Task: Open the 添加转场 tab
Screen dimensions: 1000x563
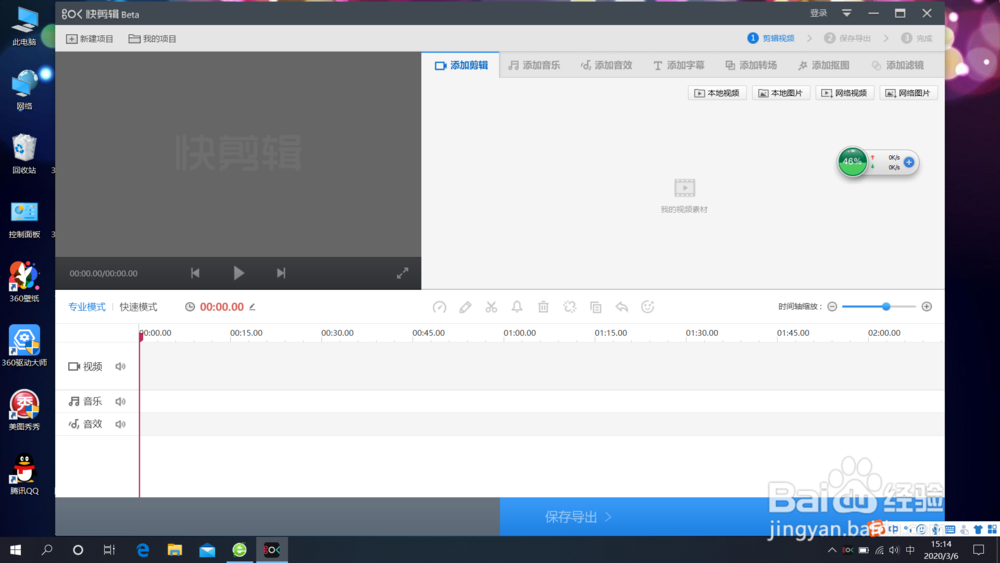Action: coord(751,65)
